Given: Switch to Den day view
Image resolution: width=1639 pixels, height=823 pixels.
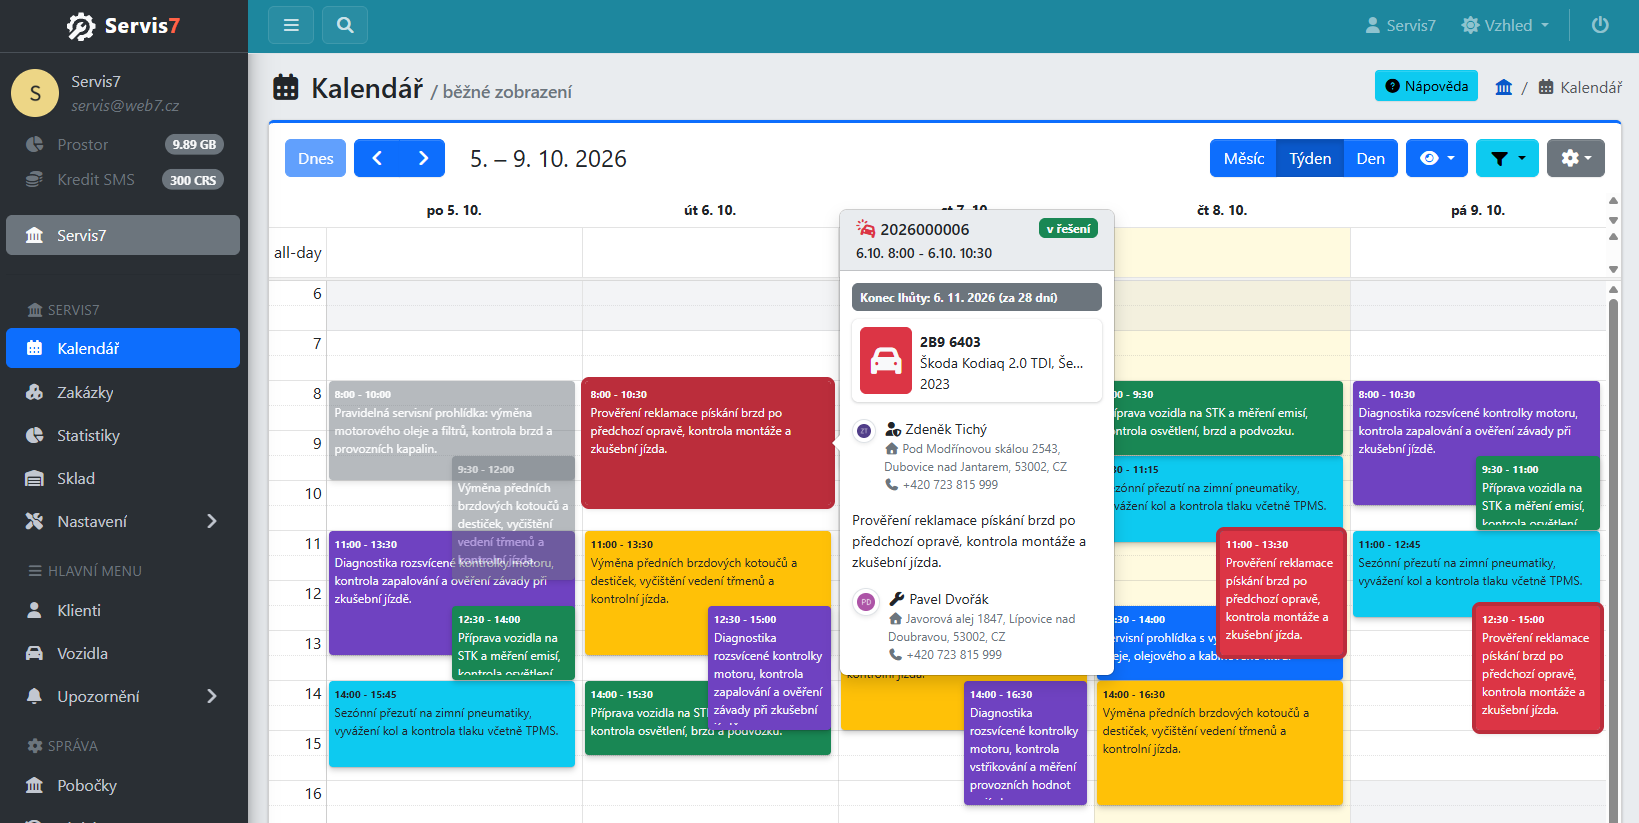Looking at the screenshot, I should 1370,158.
